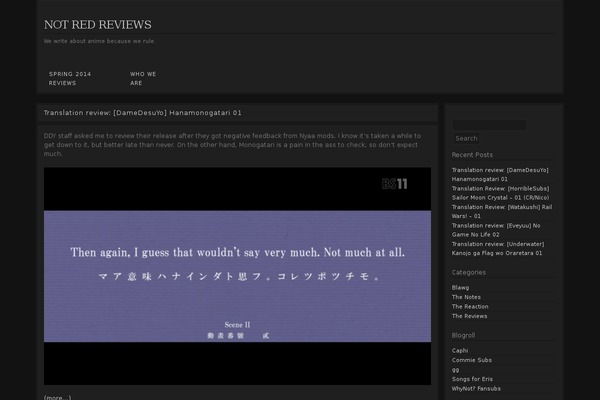
Task: Visit the WhyNot? Fansubs blogroll link
Action: (x=476, y=389)
